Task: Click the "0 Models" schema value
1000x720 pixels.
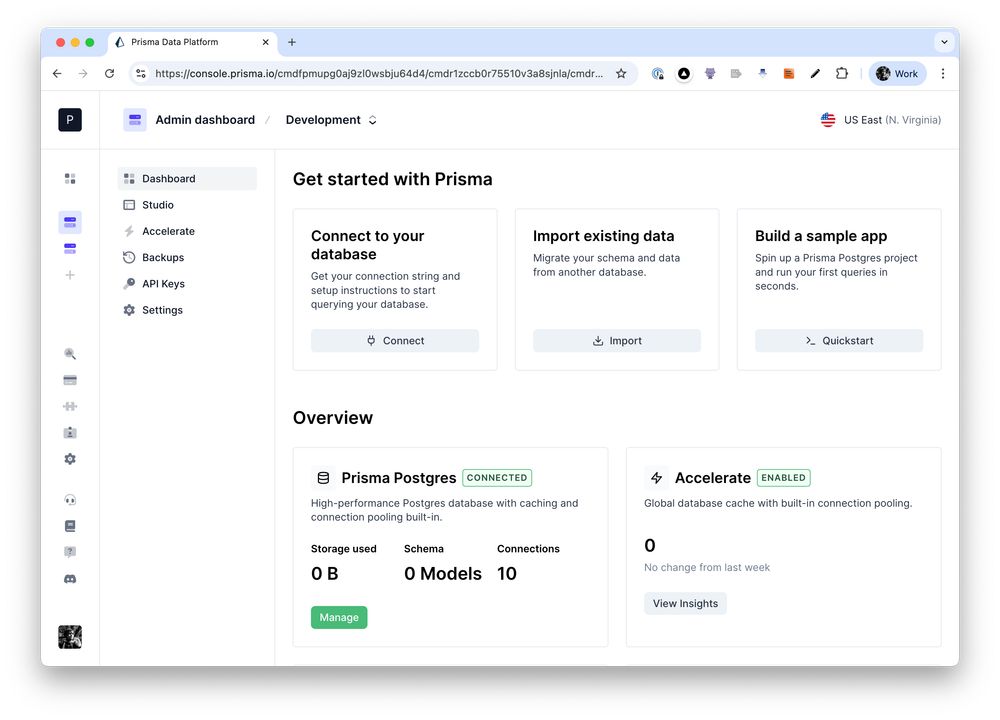Action: point(443,573)
